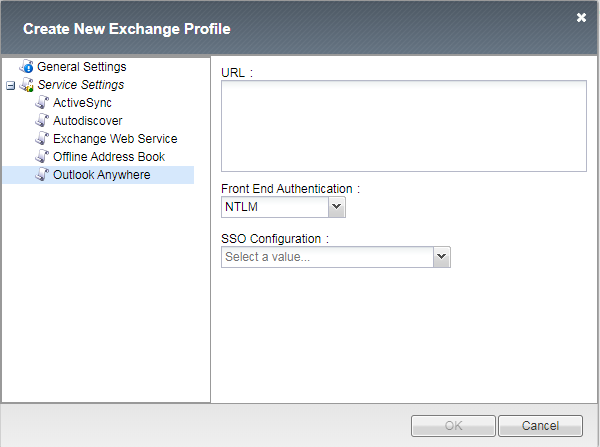Close the Create New Exchange Profile dialog
This screenshot has height=447, width=600.
(x=582, y=17)
